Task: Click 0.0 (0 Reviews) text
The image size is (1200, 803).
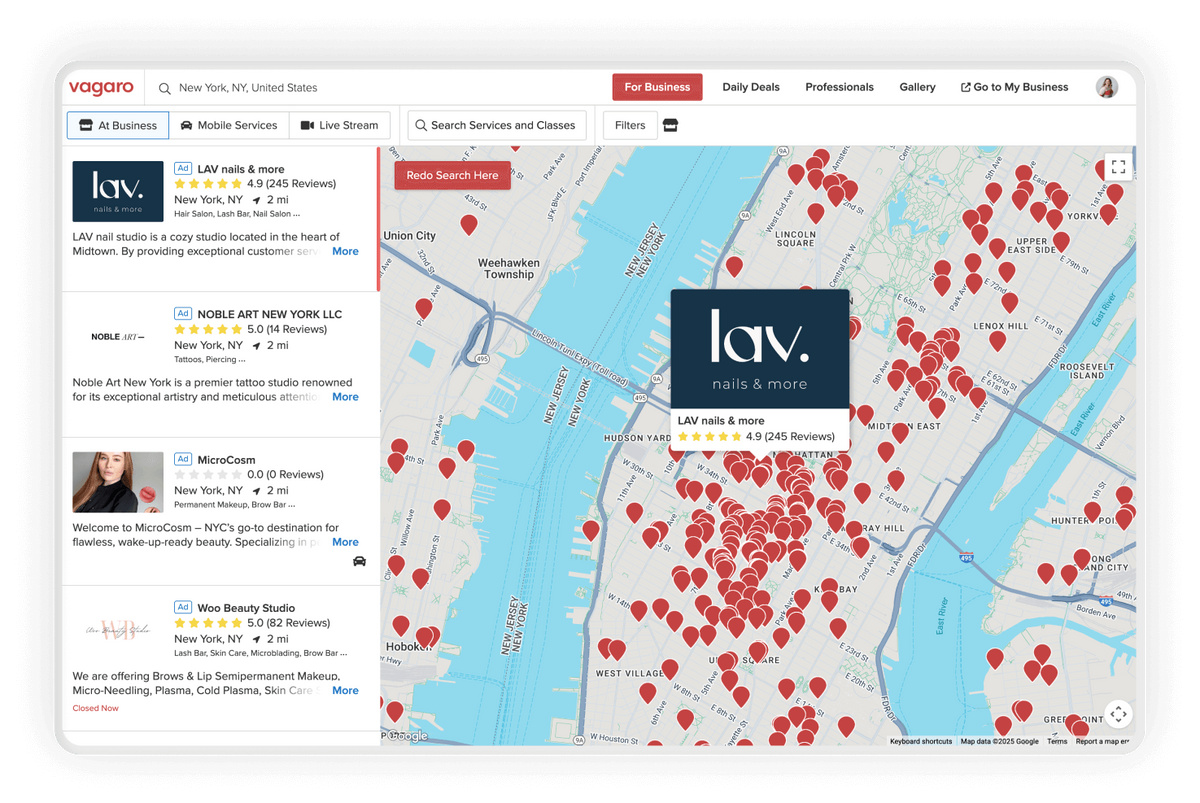Action: pyautogui.click(x=285, y=475)
